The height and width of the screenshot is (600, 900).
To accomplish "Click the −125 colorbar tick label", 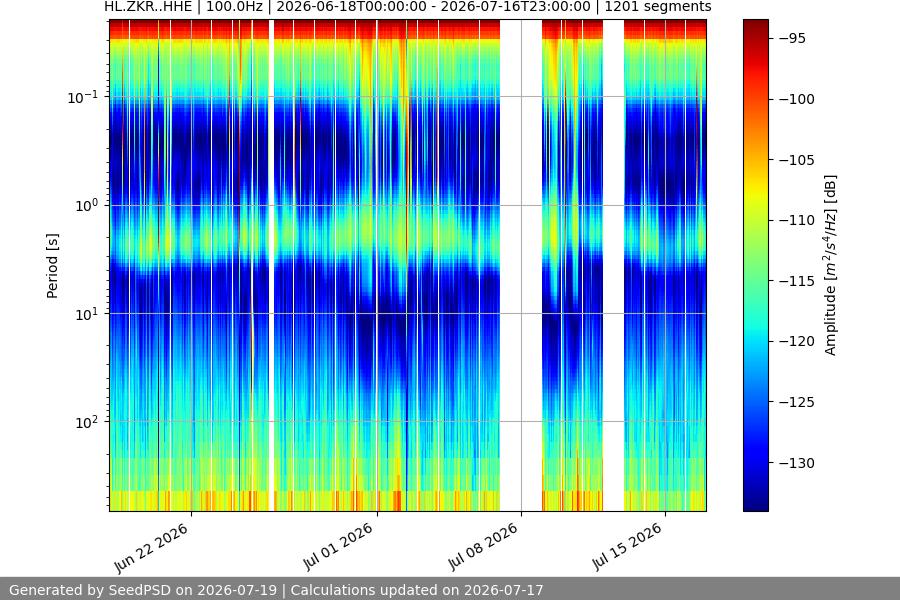I will click(796, 402).
